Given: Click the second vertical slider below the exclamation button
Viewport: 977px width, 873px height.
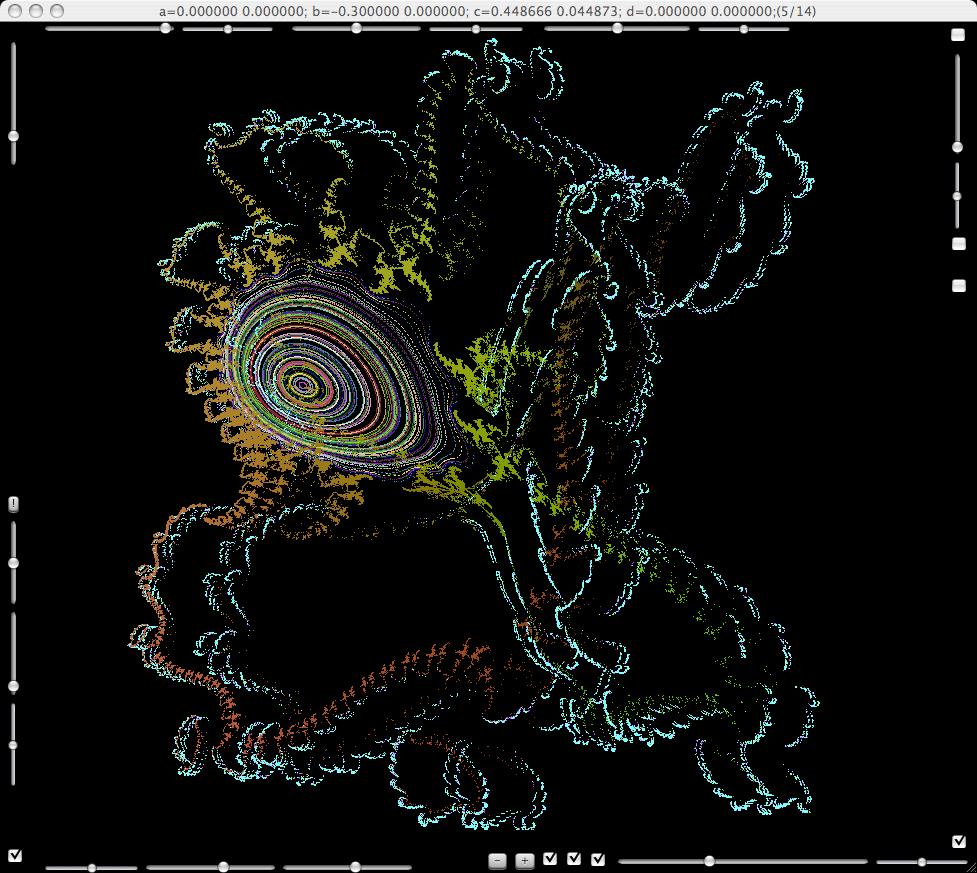Looking at the screenshot, I should [x=13, y=654].
